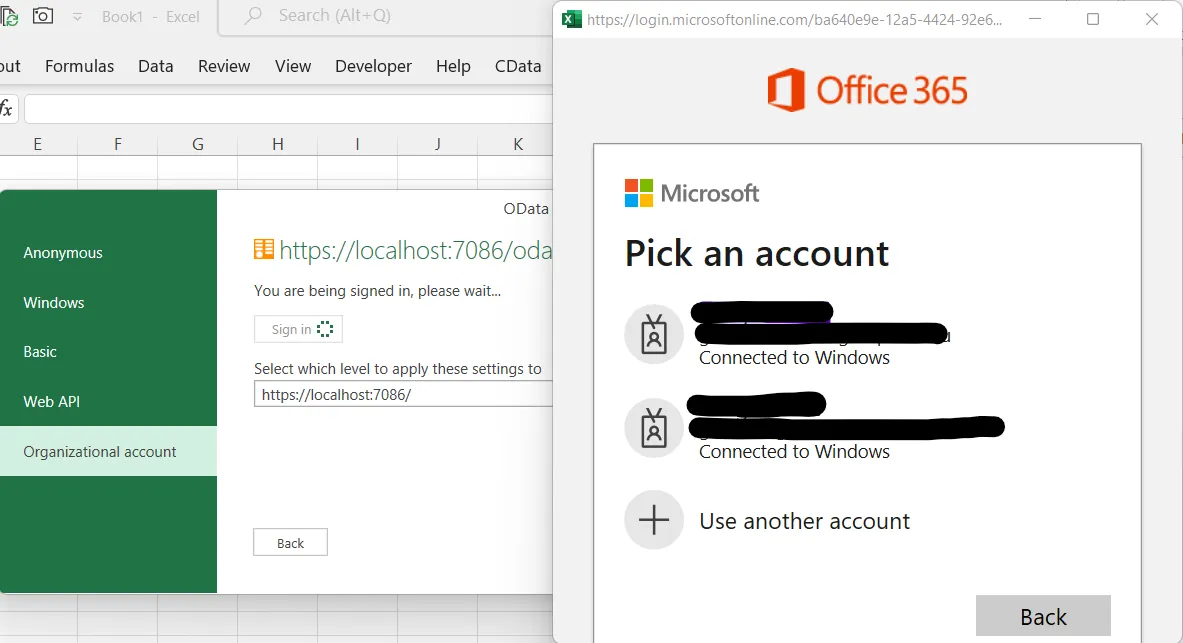Open the level selection dropdown showing localhost:7086
Image resolution: width=1183 pixels, height=643 pixels.
pos(403,395)
